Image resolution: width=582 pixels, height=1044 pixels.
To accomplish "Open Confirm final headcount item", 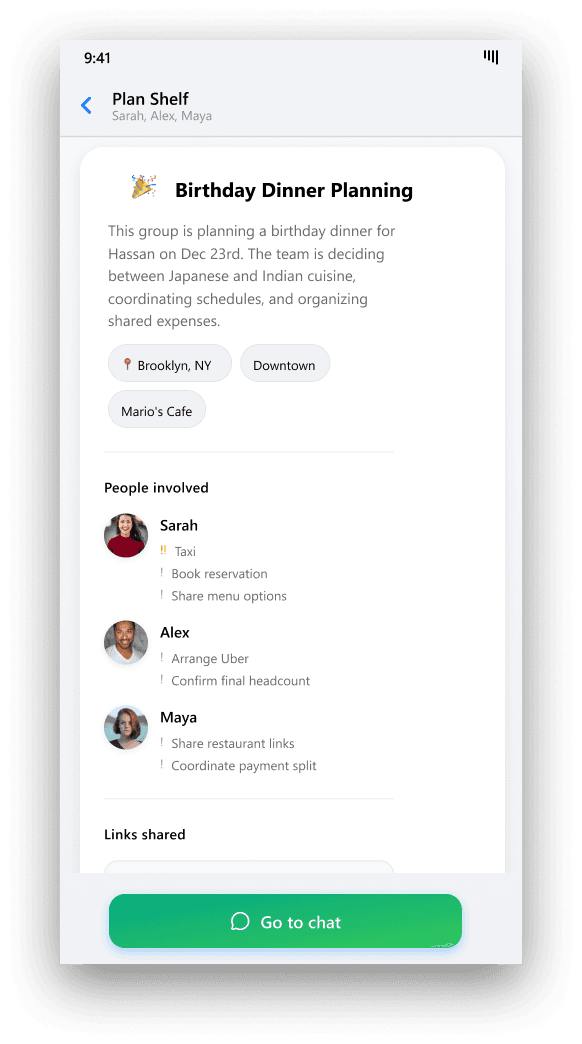I will click(240, 680).
